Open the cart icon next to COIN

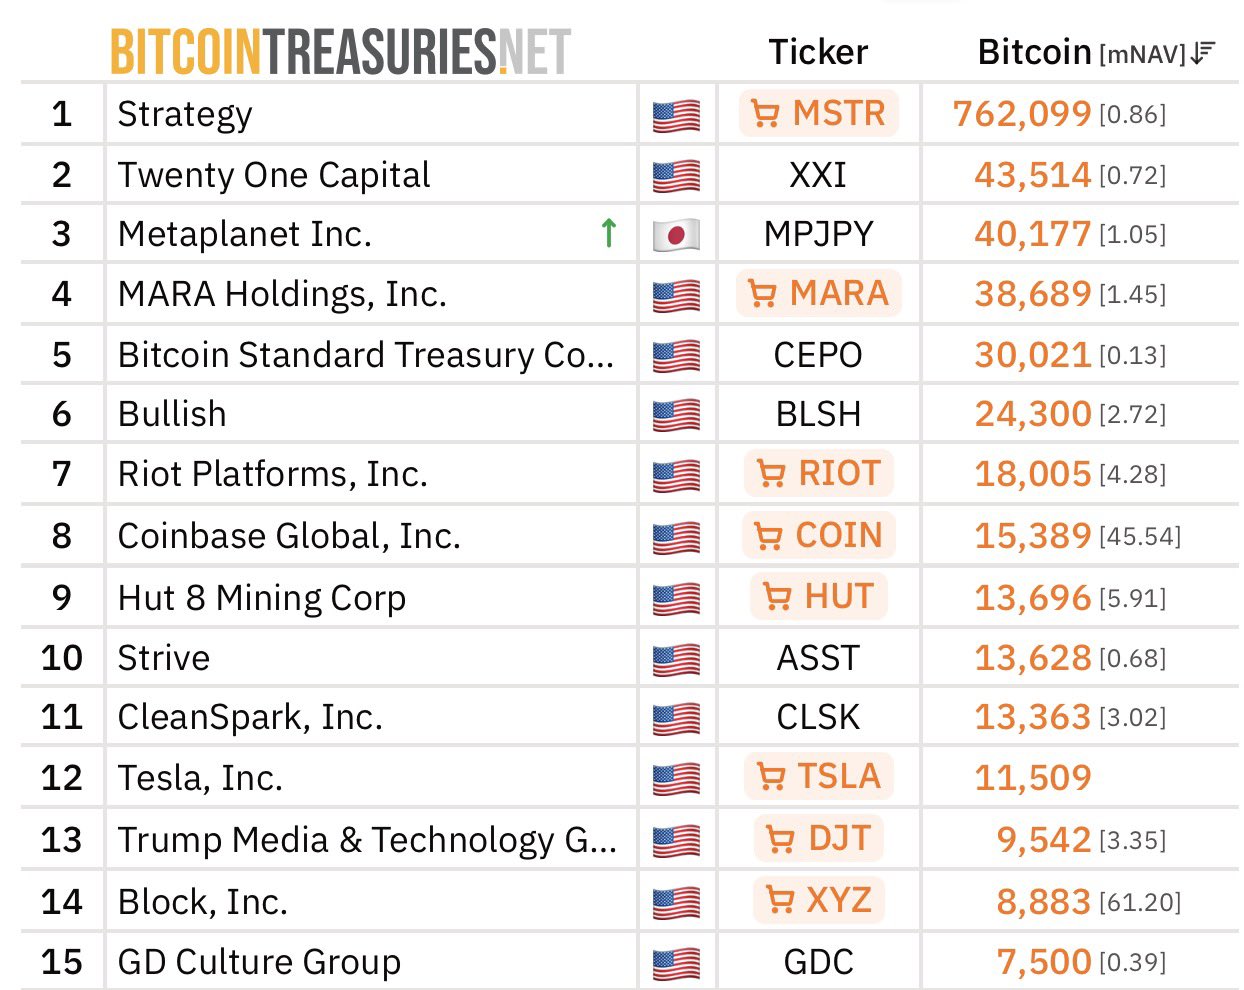(x=770, y=535)
